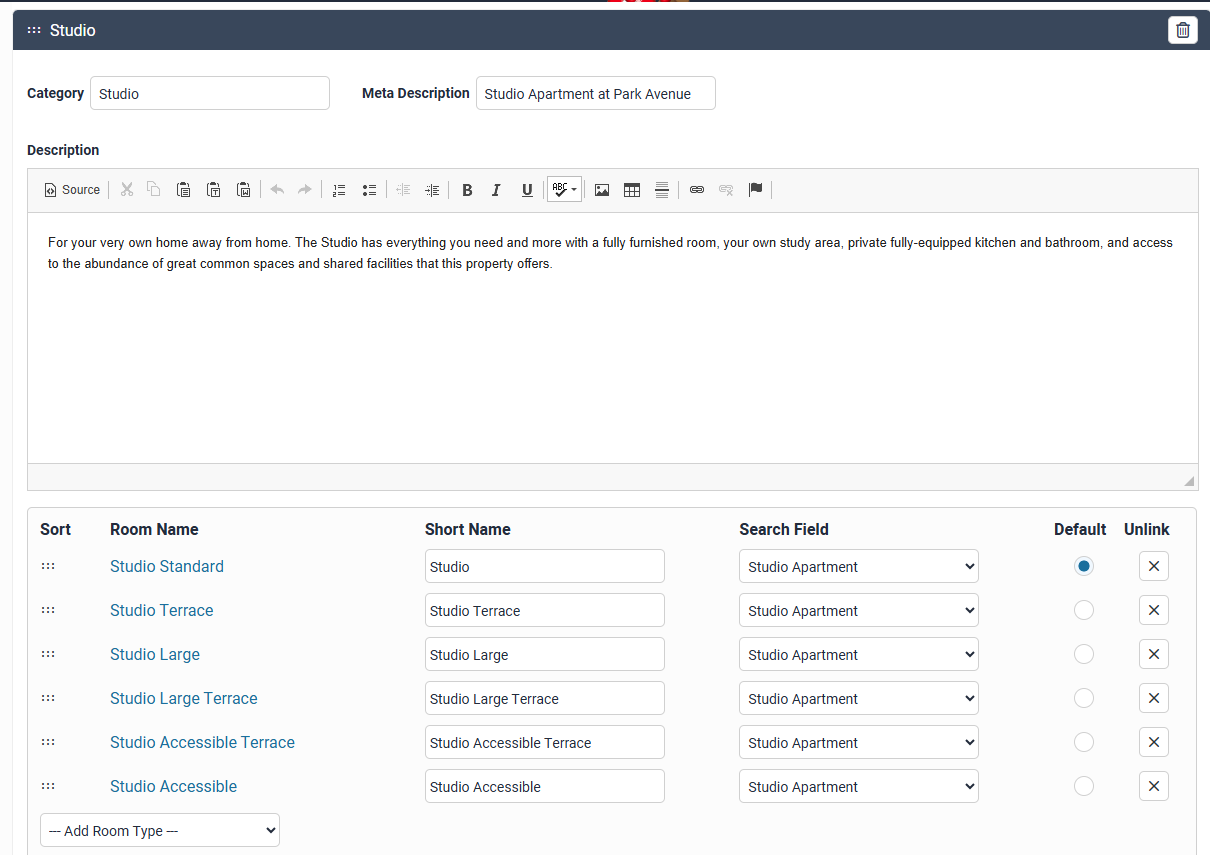
Task: Open the Studio Large Terrace room link
Action: pyautogui.click(x=184, y=698)
